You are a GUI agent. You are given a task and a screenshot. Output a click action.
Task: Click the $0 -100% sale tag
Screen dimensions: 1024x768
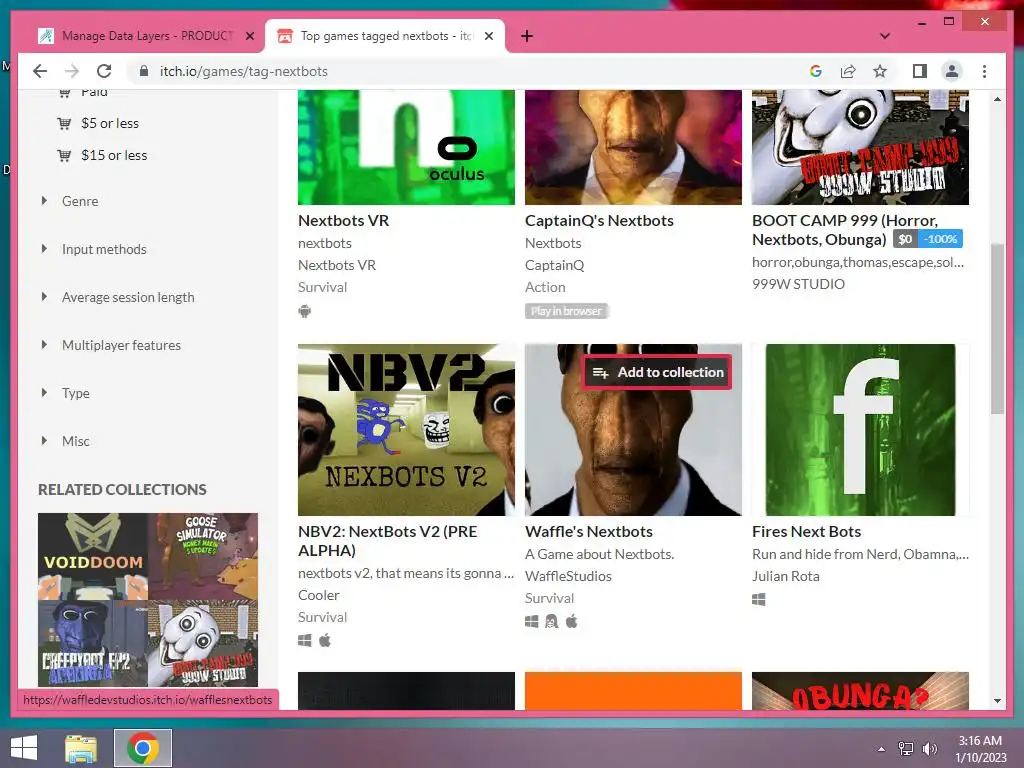click(927, 239)
